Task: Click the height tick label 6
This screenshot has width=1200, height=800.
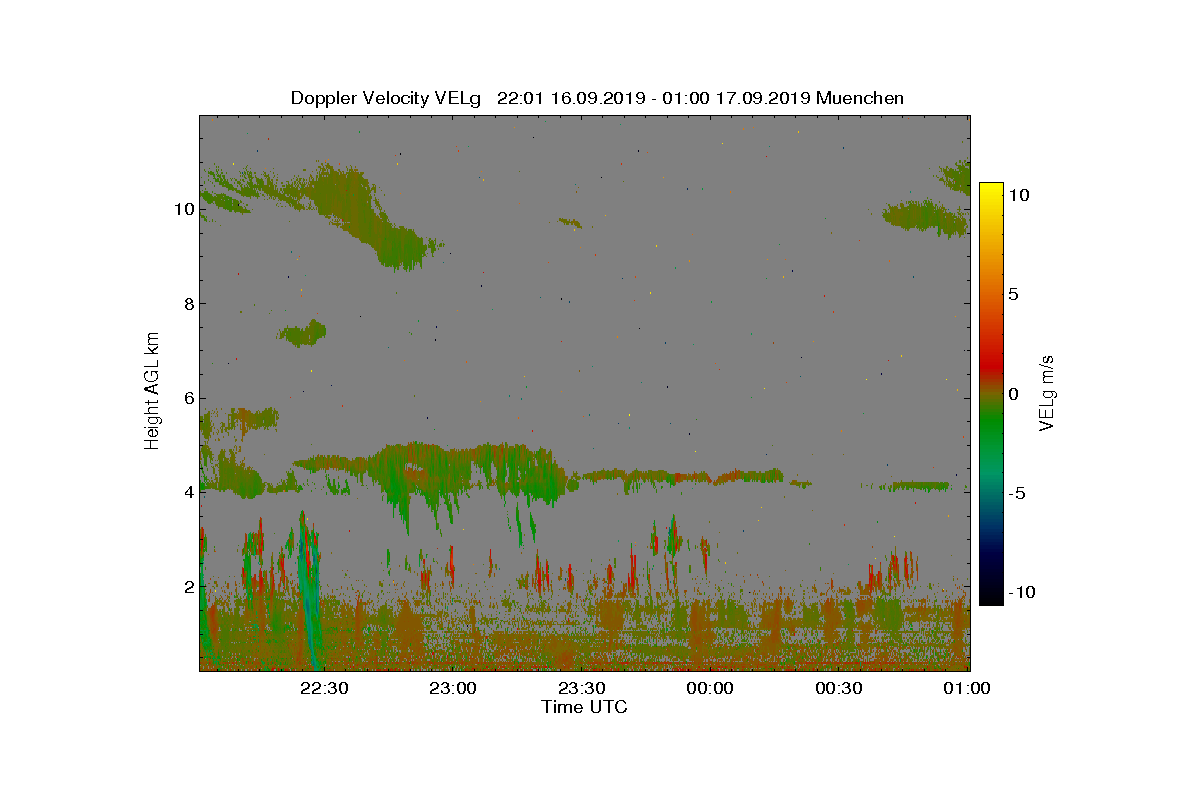Action: click(x=187, y=398)
